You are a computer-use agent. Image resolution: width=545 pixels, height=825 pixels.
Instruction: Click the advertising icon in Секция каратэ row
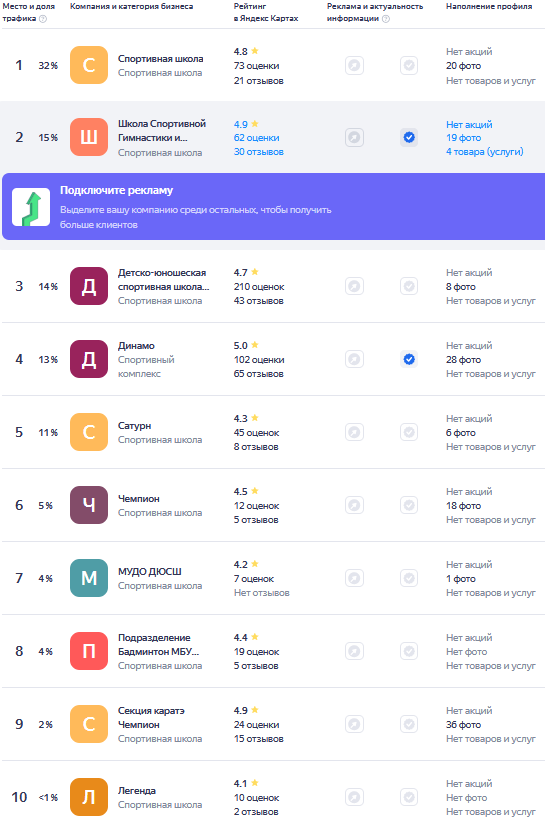point(355,724)
